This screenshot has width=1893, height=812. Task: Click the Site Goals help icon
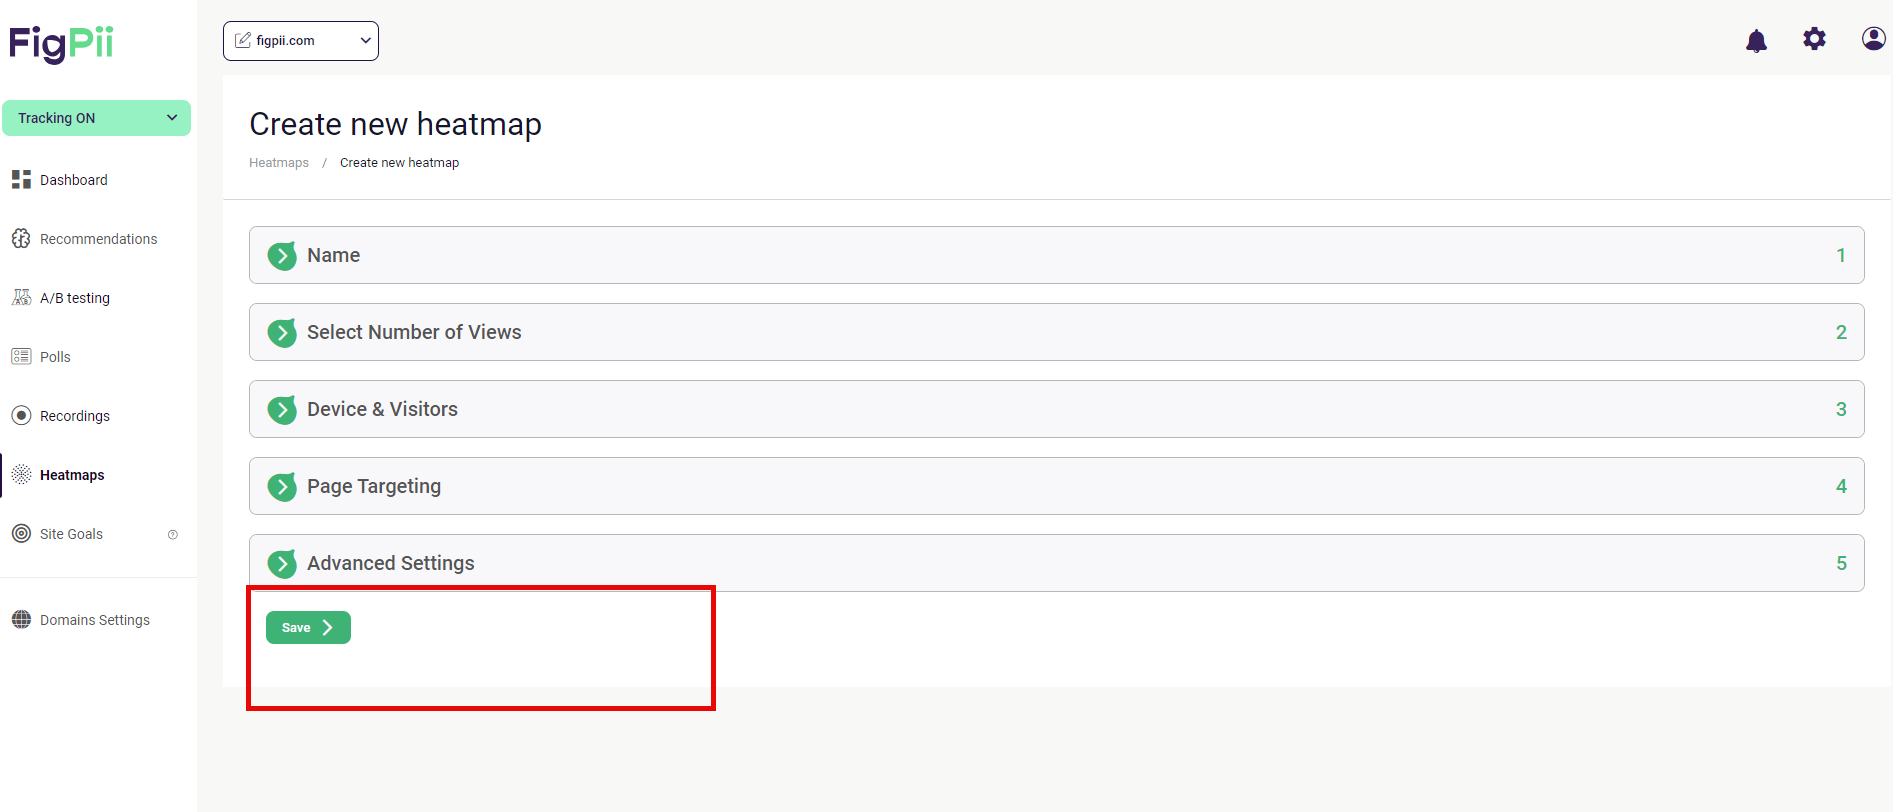click(x=173, y=534)
